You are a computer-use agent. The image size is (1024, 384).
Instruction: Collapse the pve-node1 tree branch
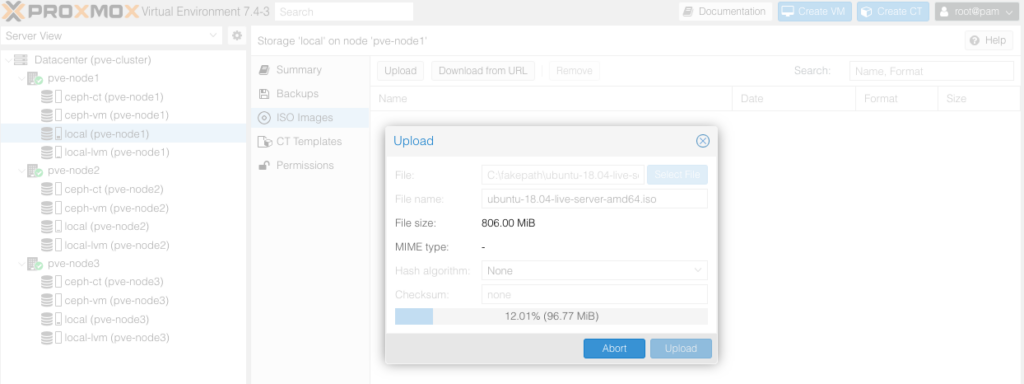click(x=21, y=78)
